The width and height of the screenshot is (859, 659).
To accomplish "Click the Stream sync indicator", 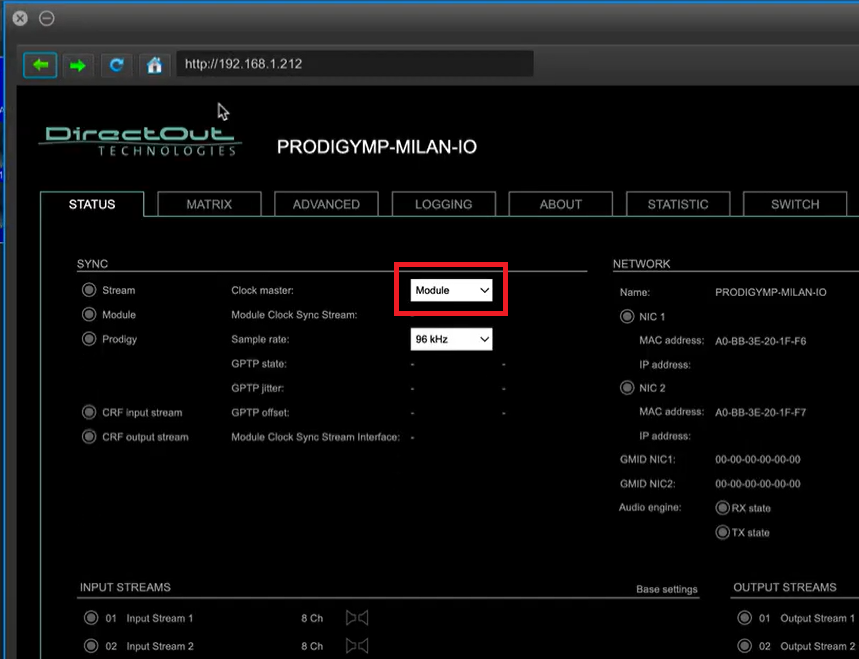I will coord(89,290).
